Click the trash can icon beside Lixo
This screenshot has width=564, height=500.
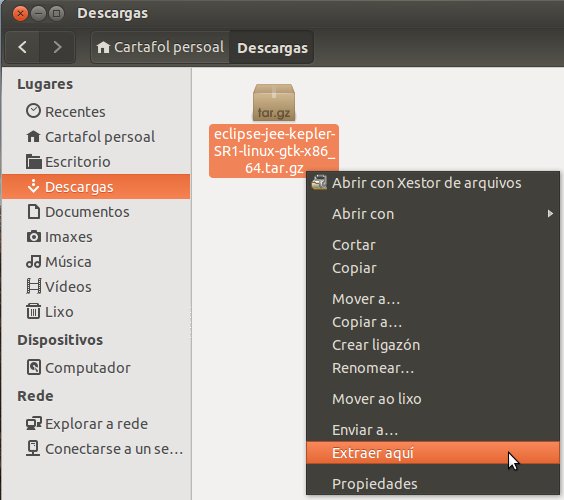tap(33, 311)
